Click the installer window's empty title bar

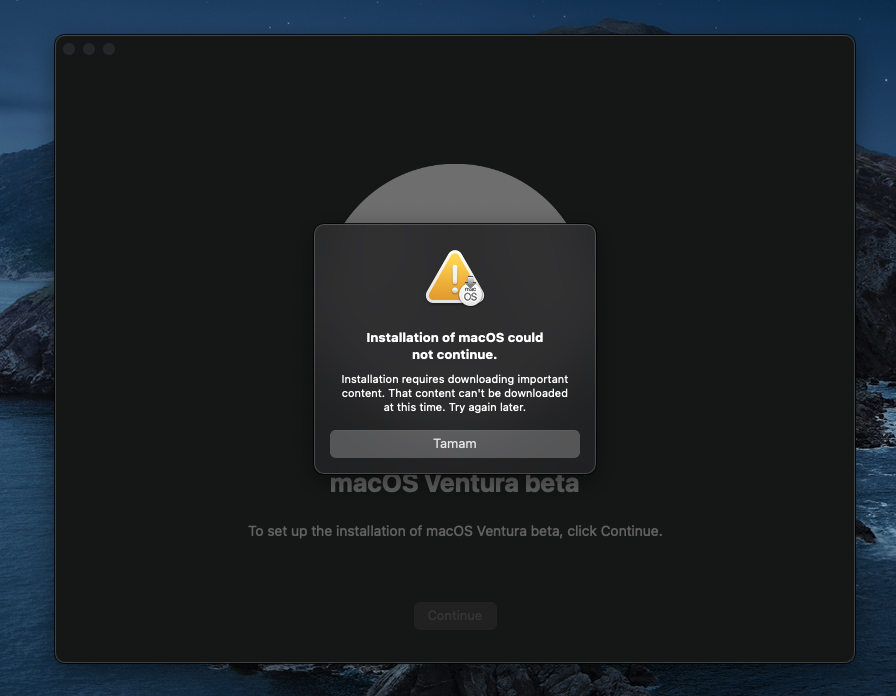point(450,49)
